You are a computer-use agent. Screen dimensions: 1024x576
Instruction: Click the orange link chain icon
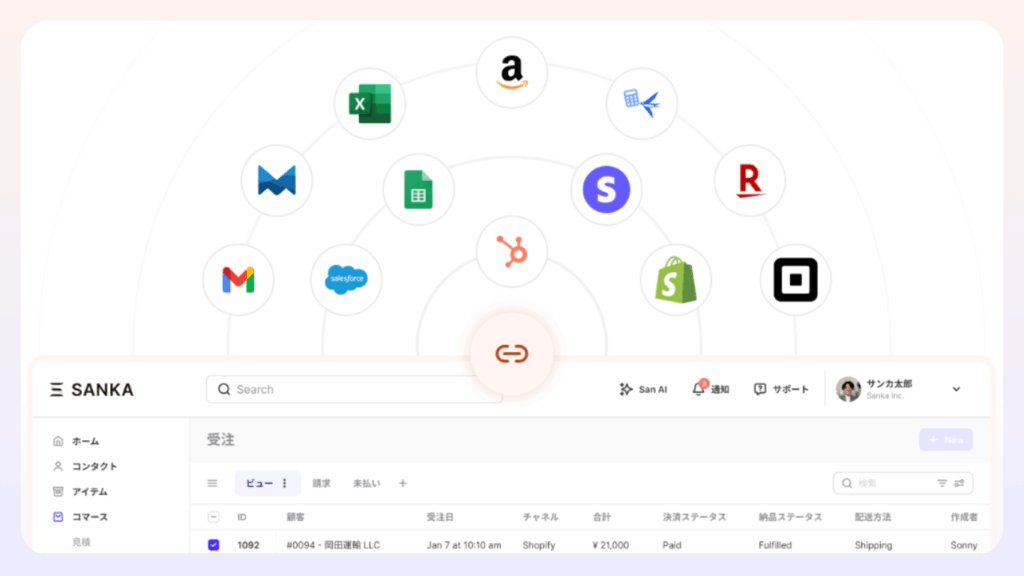click(x=512, y=354)
